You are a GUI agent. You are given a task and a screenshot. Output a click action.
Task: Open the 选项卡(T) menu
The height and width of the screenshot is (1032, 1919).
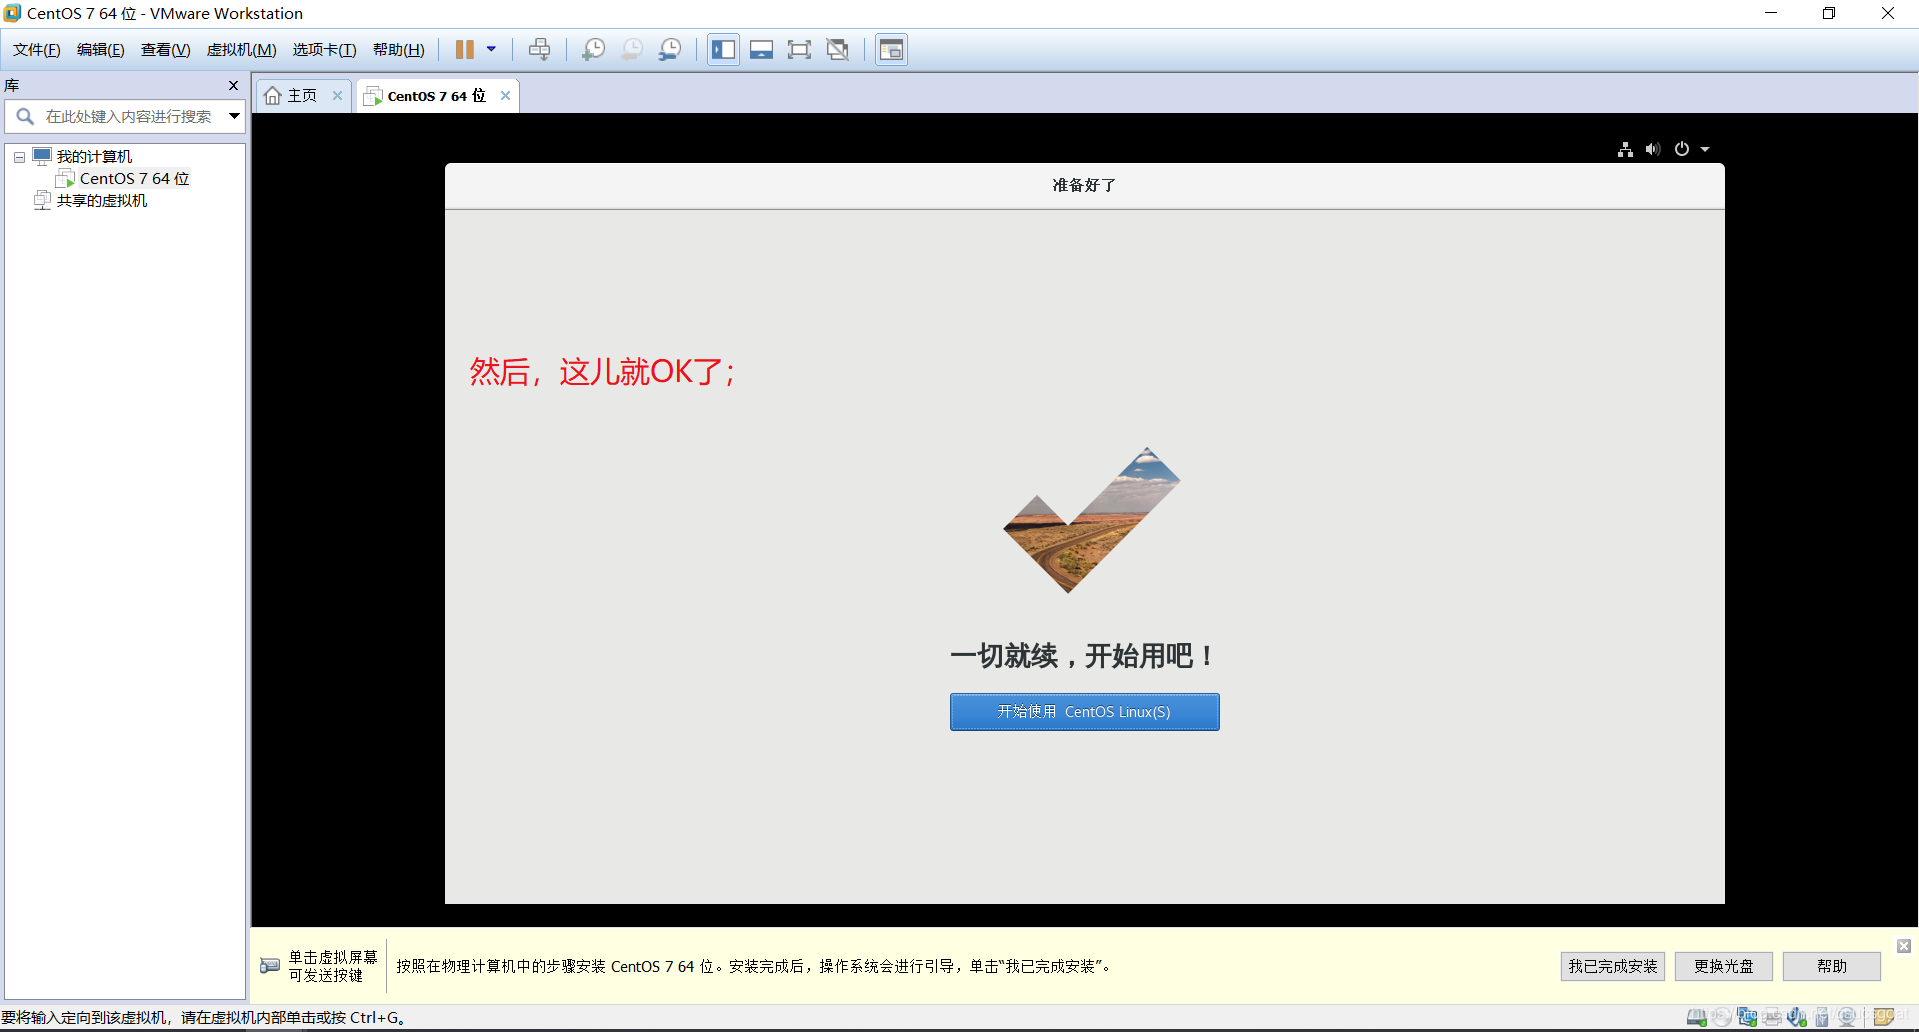pyautogui.click(x=324, y=50)
